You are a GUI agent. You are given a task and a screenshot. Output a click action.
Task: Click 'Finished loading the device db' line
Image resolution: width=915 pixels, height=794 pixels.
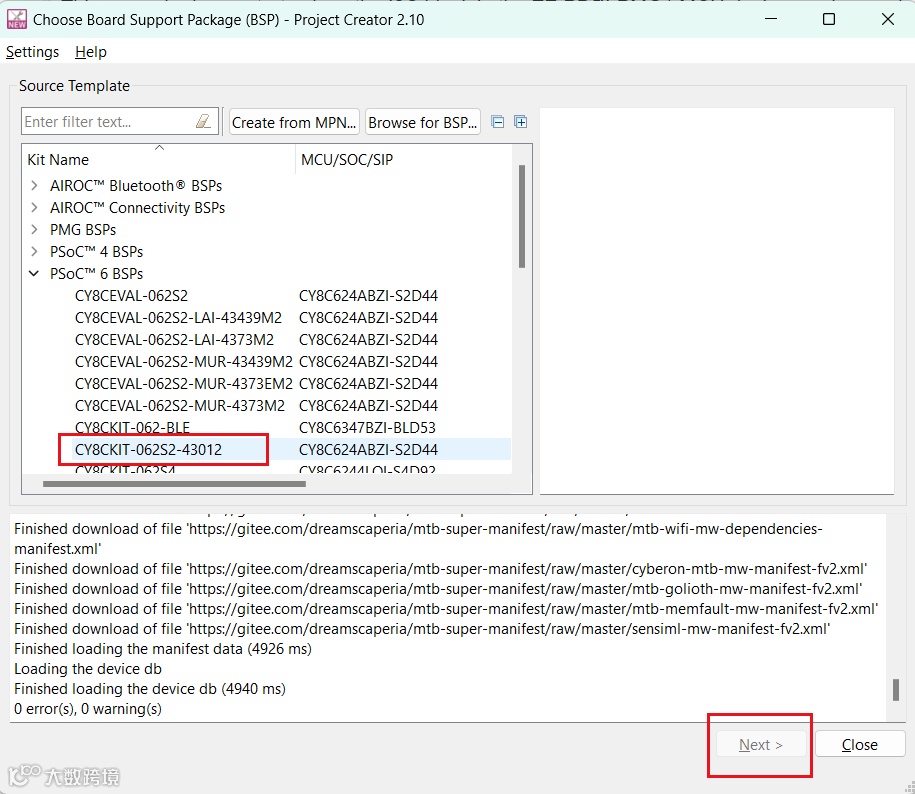click(149, 689)
